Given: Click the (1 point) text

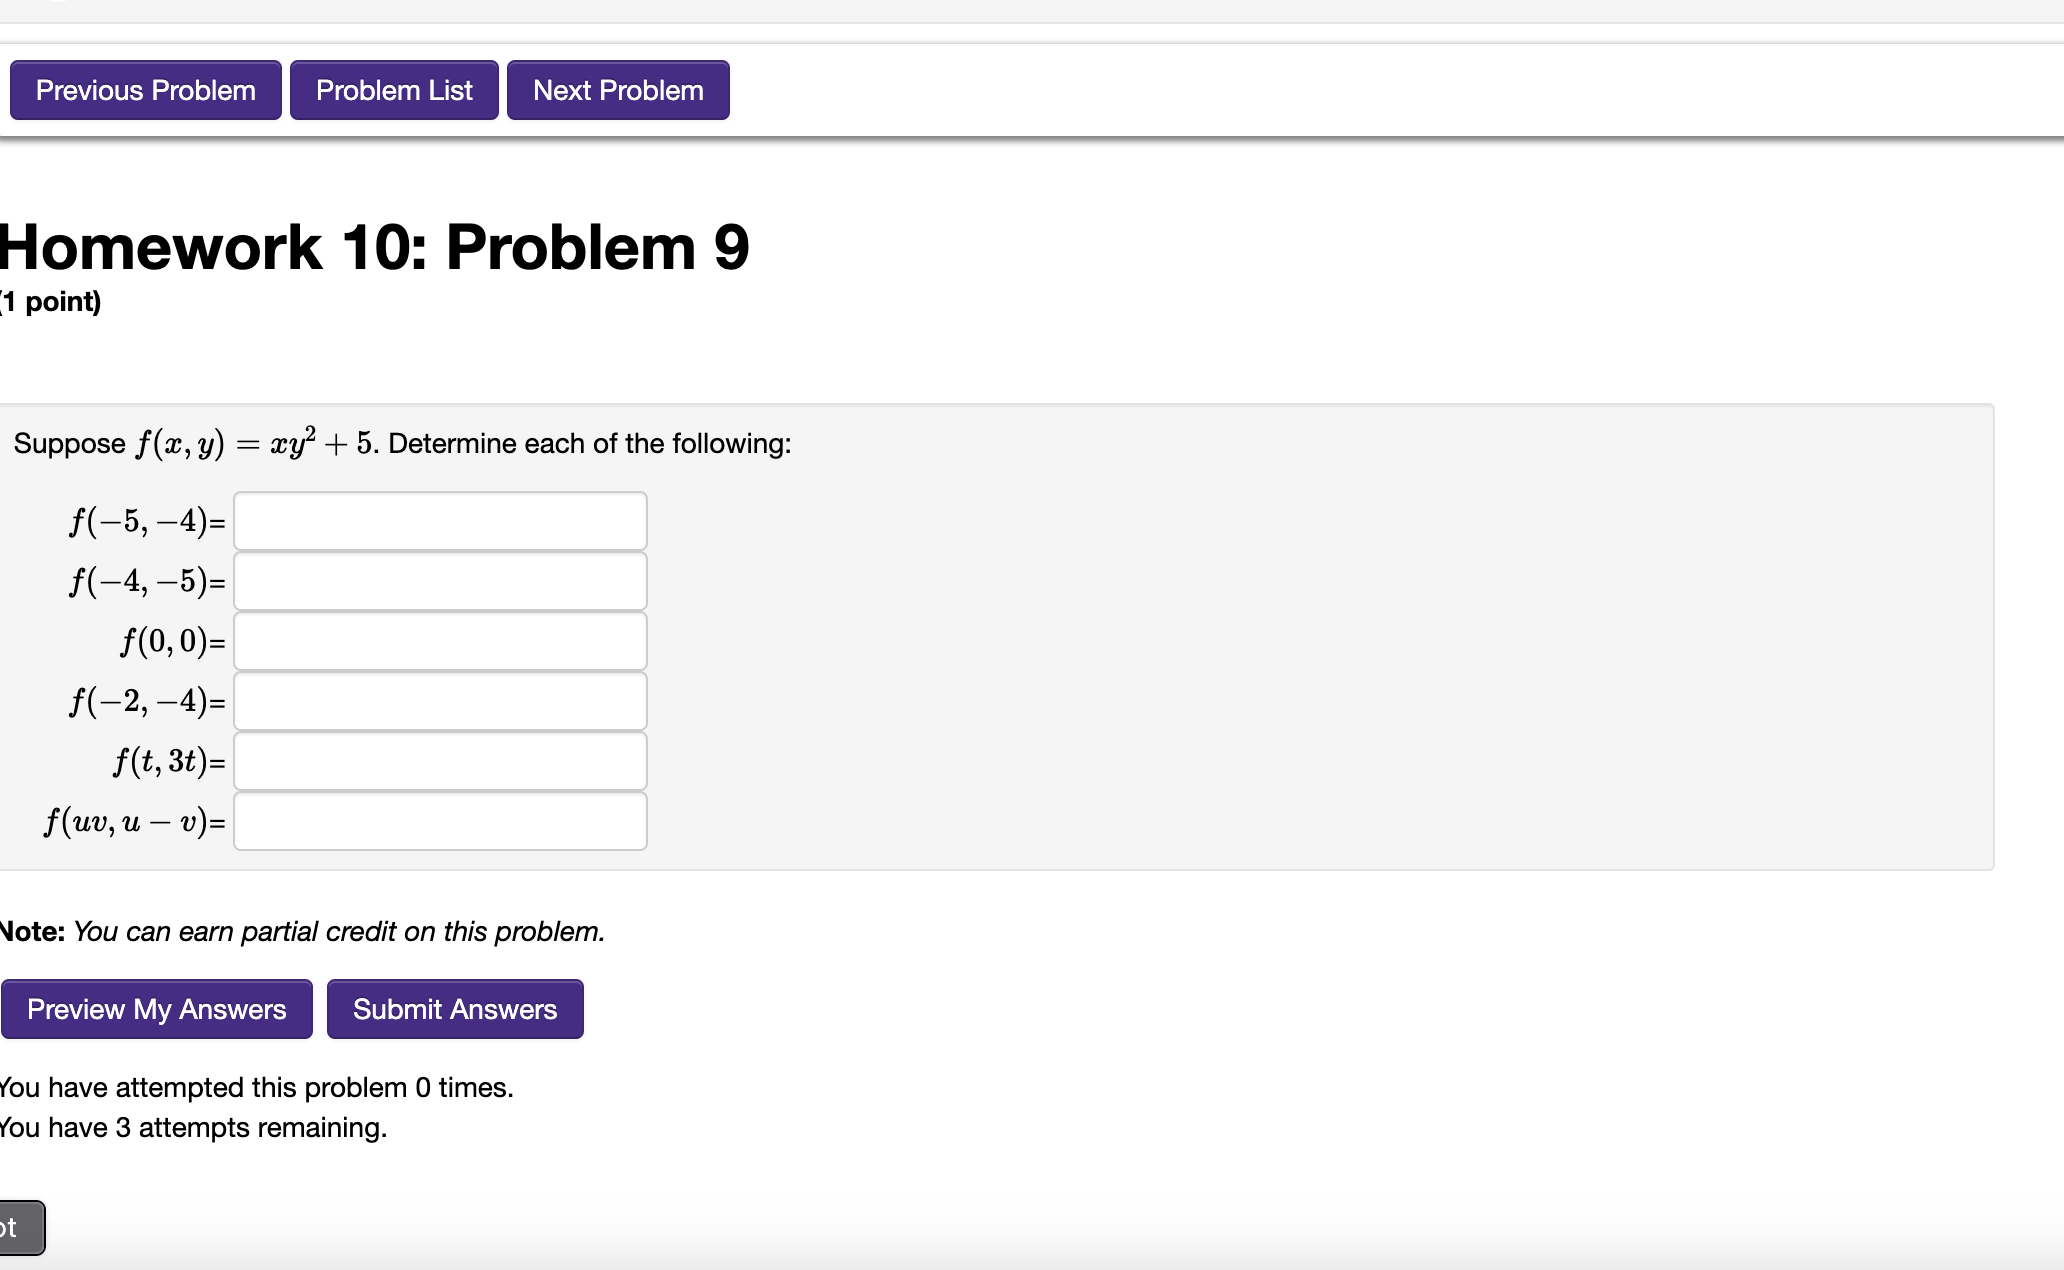Looking at the screenshot, I should (x=51, y=301).
